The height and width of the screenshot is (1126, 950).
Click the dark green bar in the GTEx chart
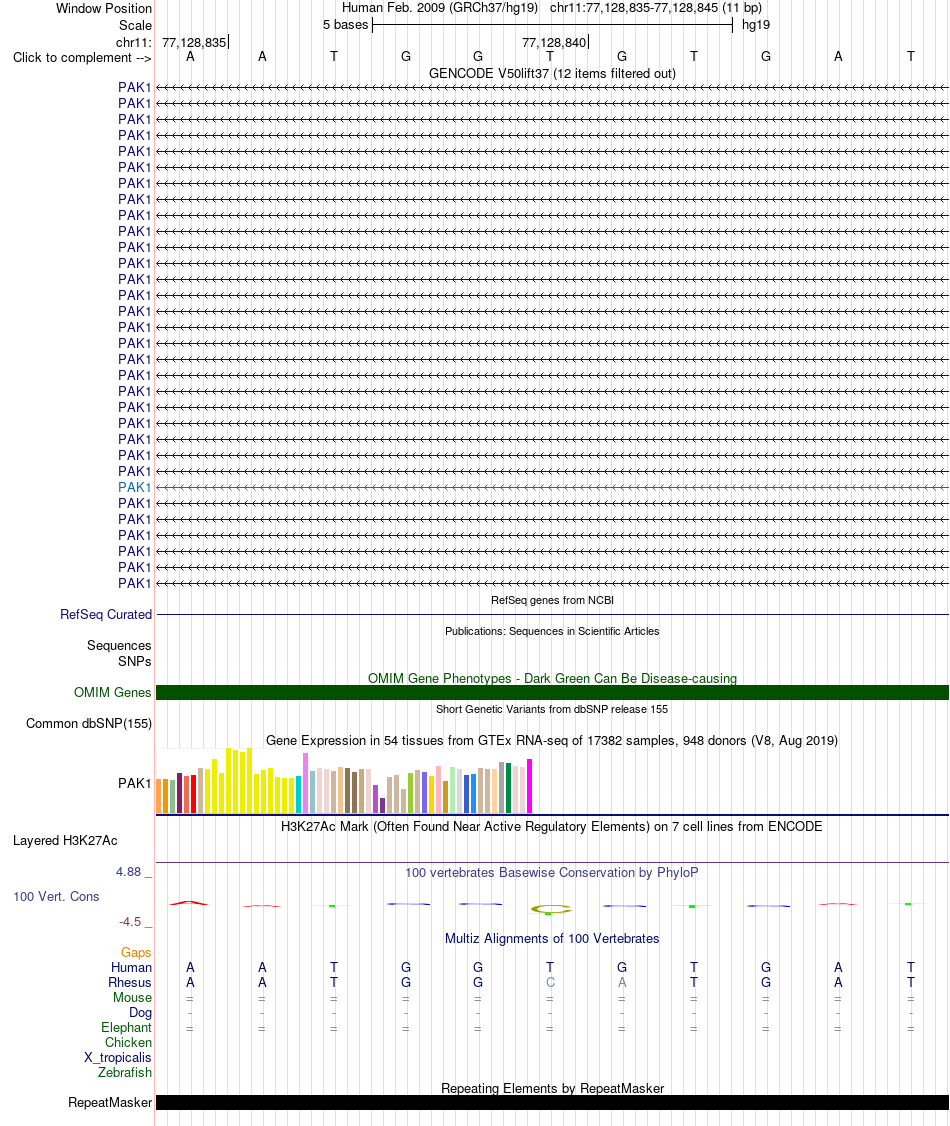coord(508,788)
